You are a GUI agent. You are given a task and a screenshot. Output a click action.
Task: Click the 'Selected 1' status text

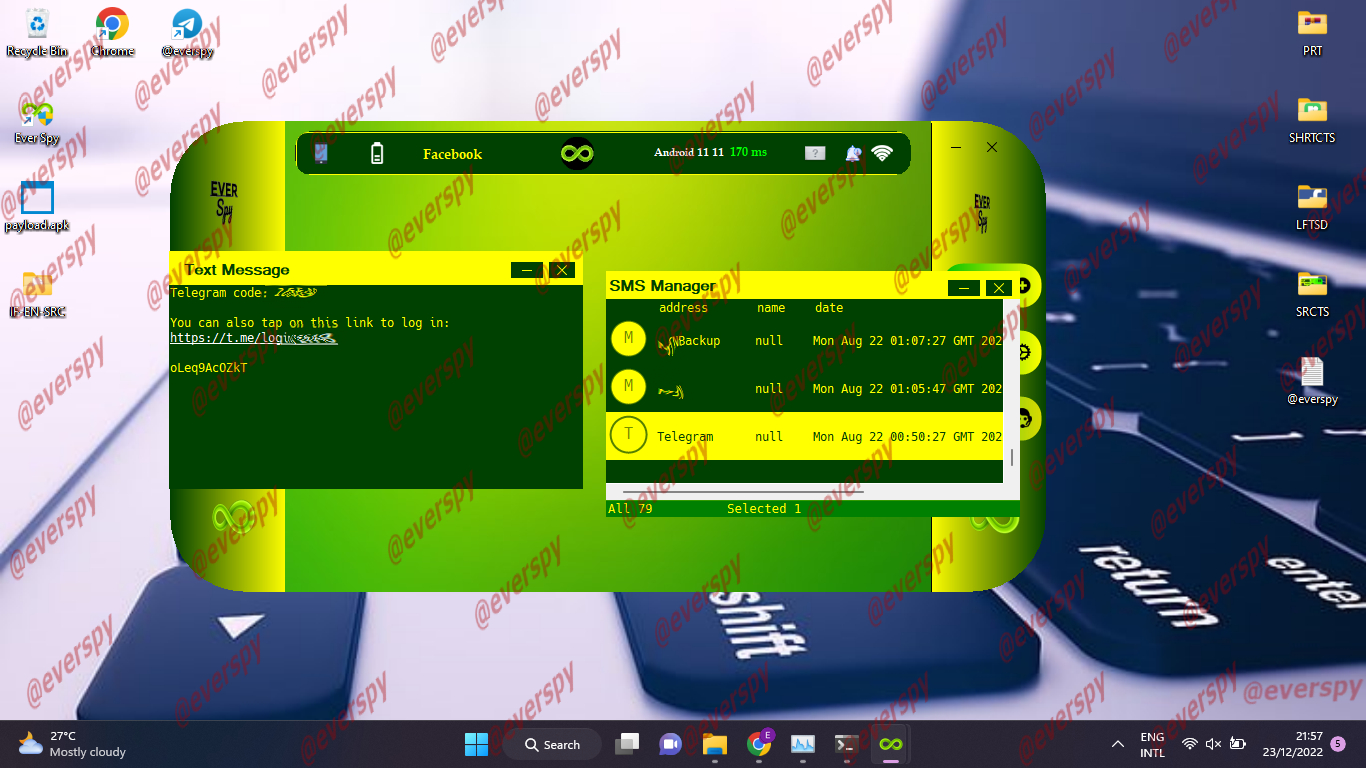tap(764, 509)
